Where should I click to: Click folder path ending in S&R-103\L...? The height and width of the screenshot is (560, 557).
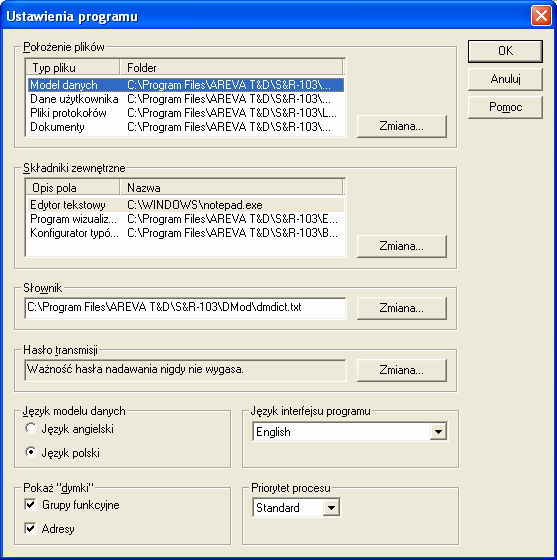232,113
